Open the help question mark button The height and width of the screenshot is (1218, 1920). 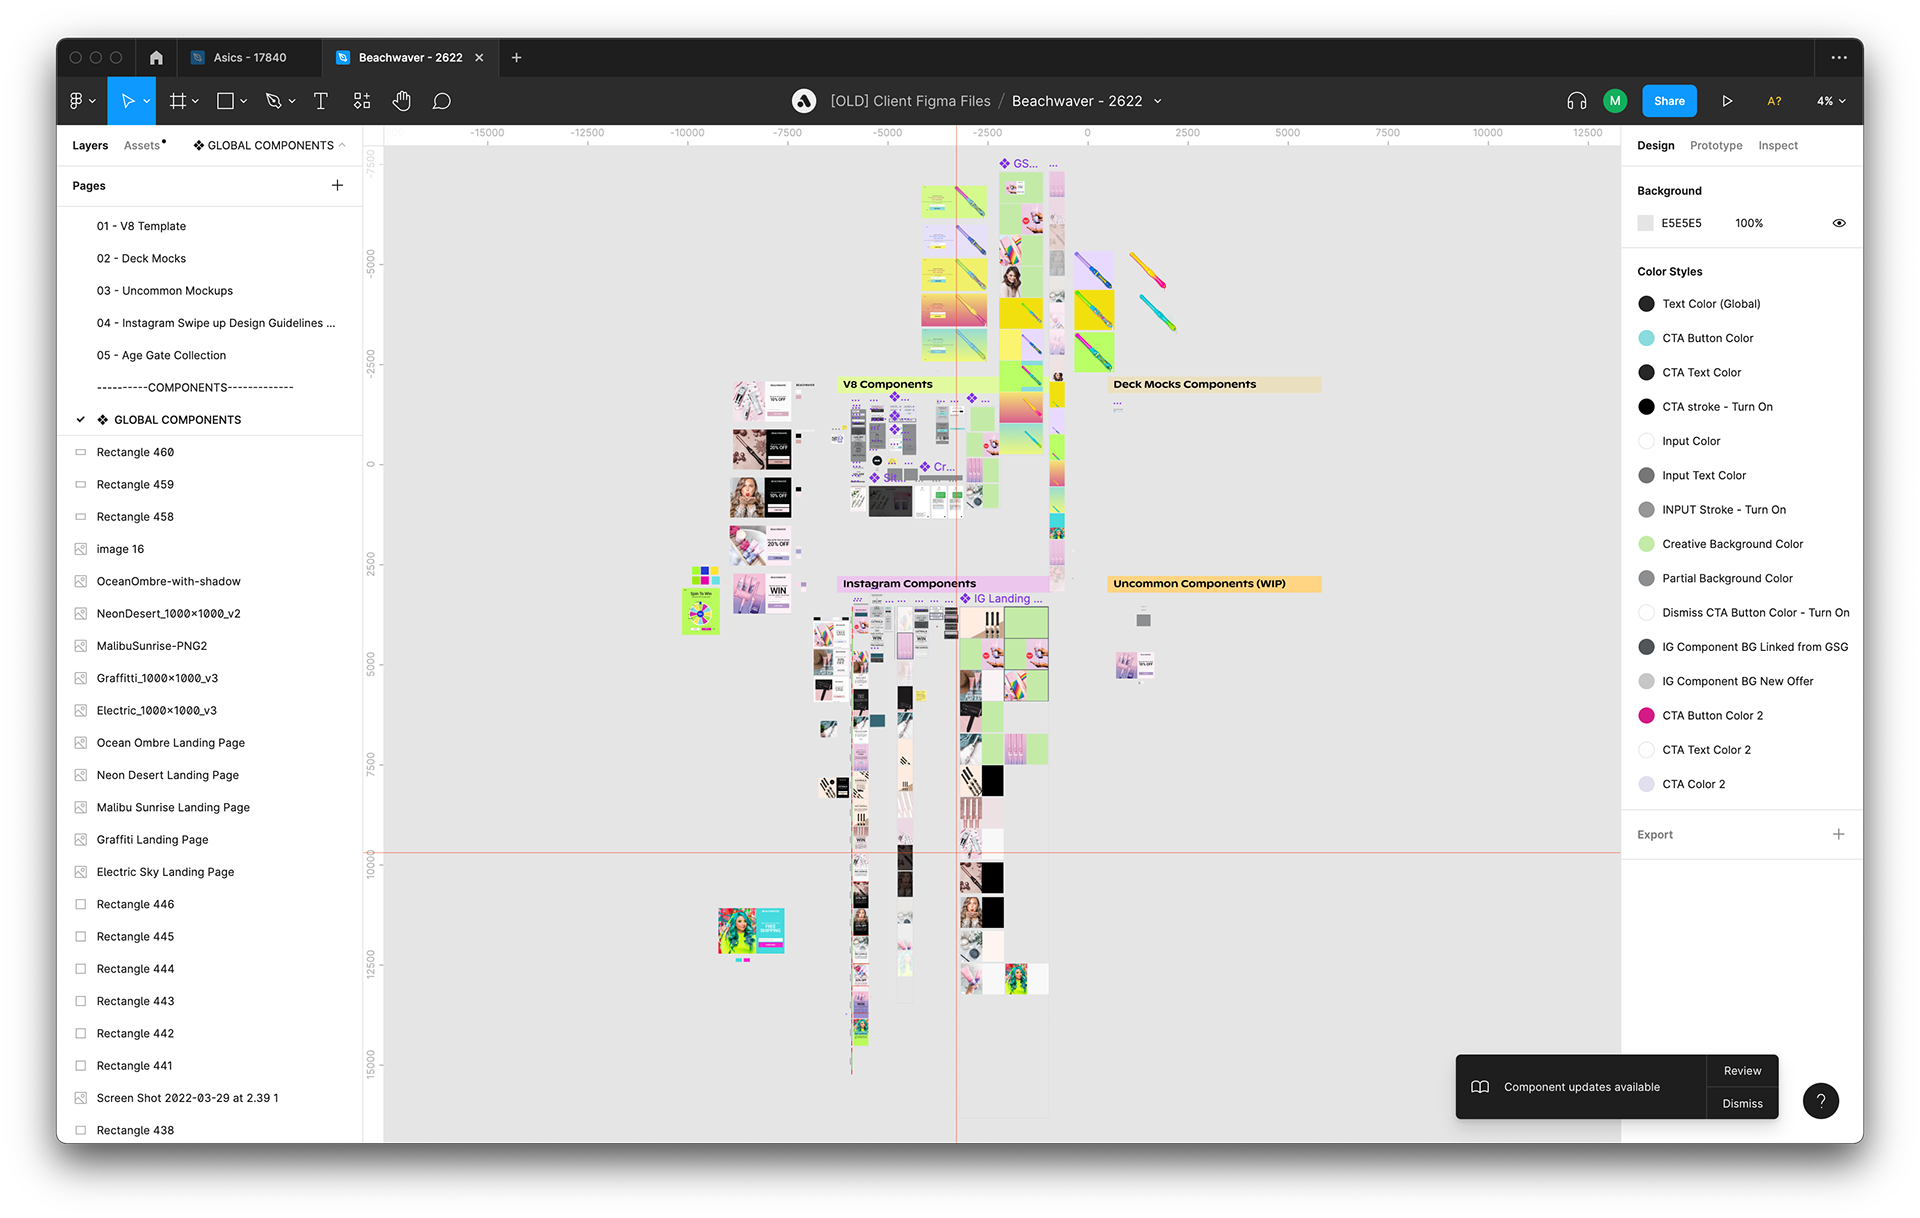[1820, 1100]
